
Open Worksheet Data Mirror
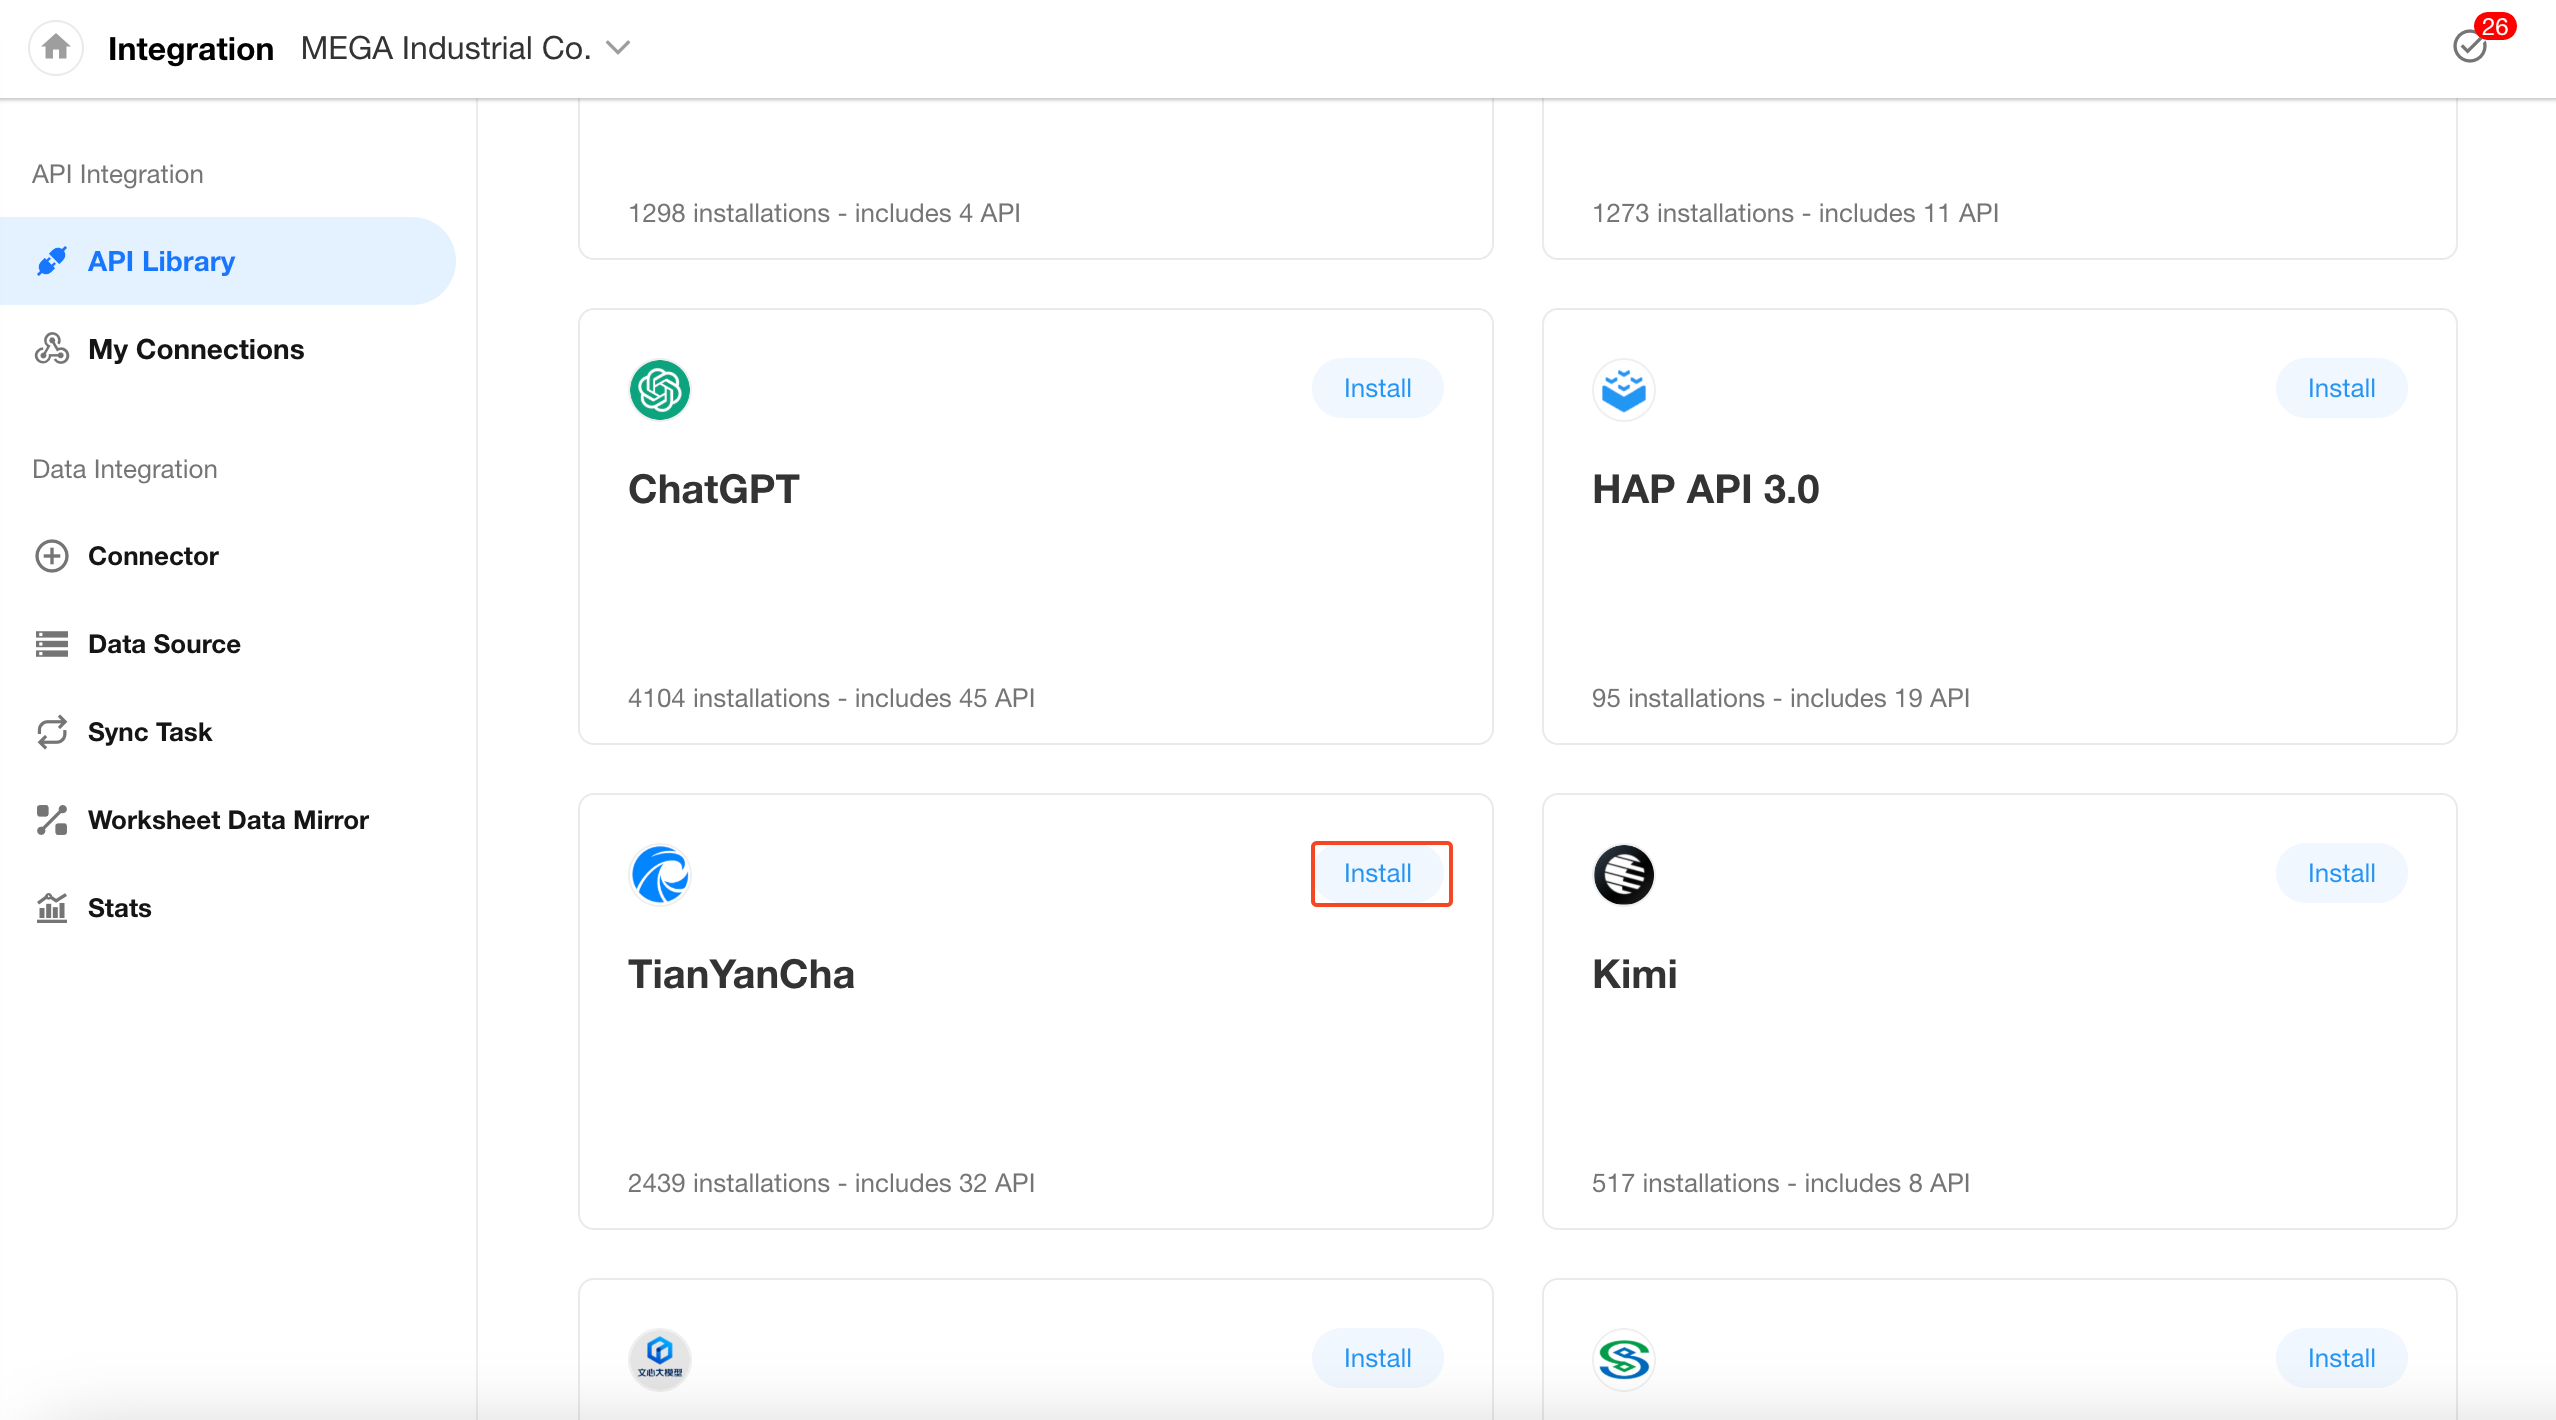(x=228, y=820)
